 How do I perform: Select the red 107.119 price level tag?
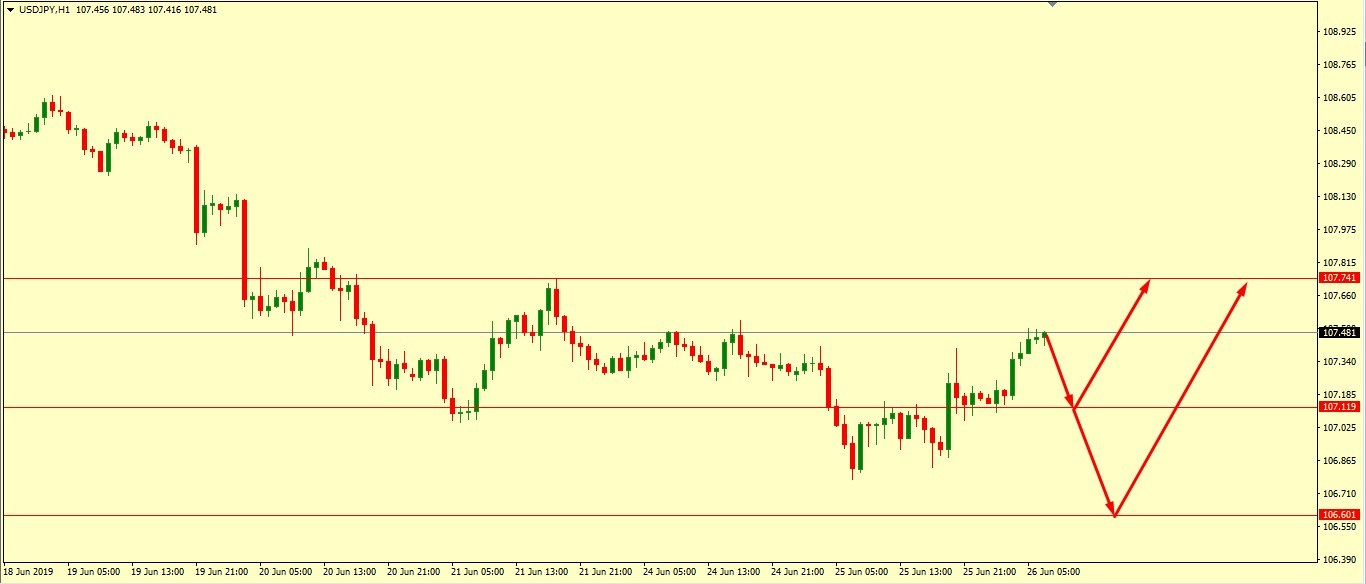coord(1339,407)
